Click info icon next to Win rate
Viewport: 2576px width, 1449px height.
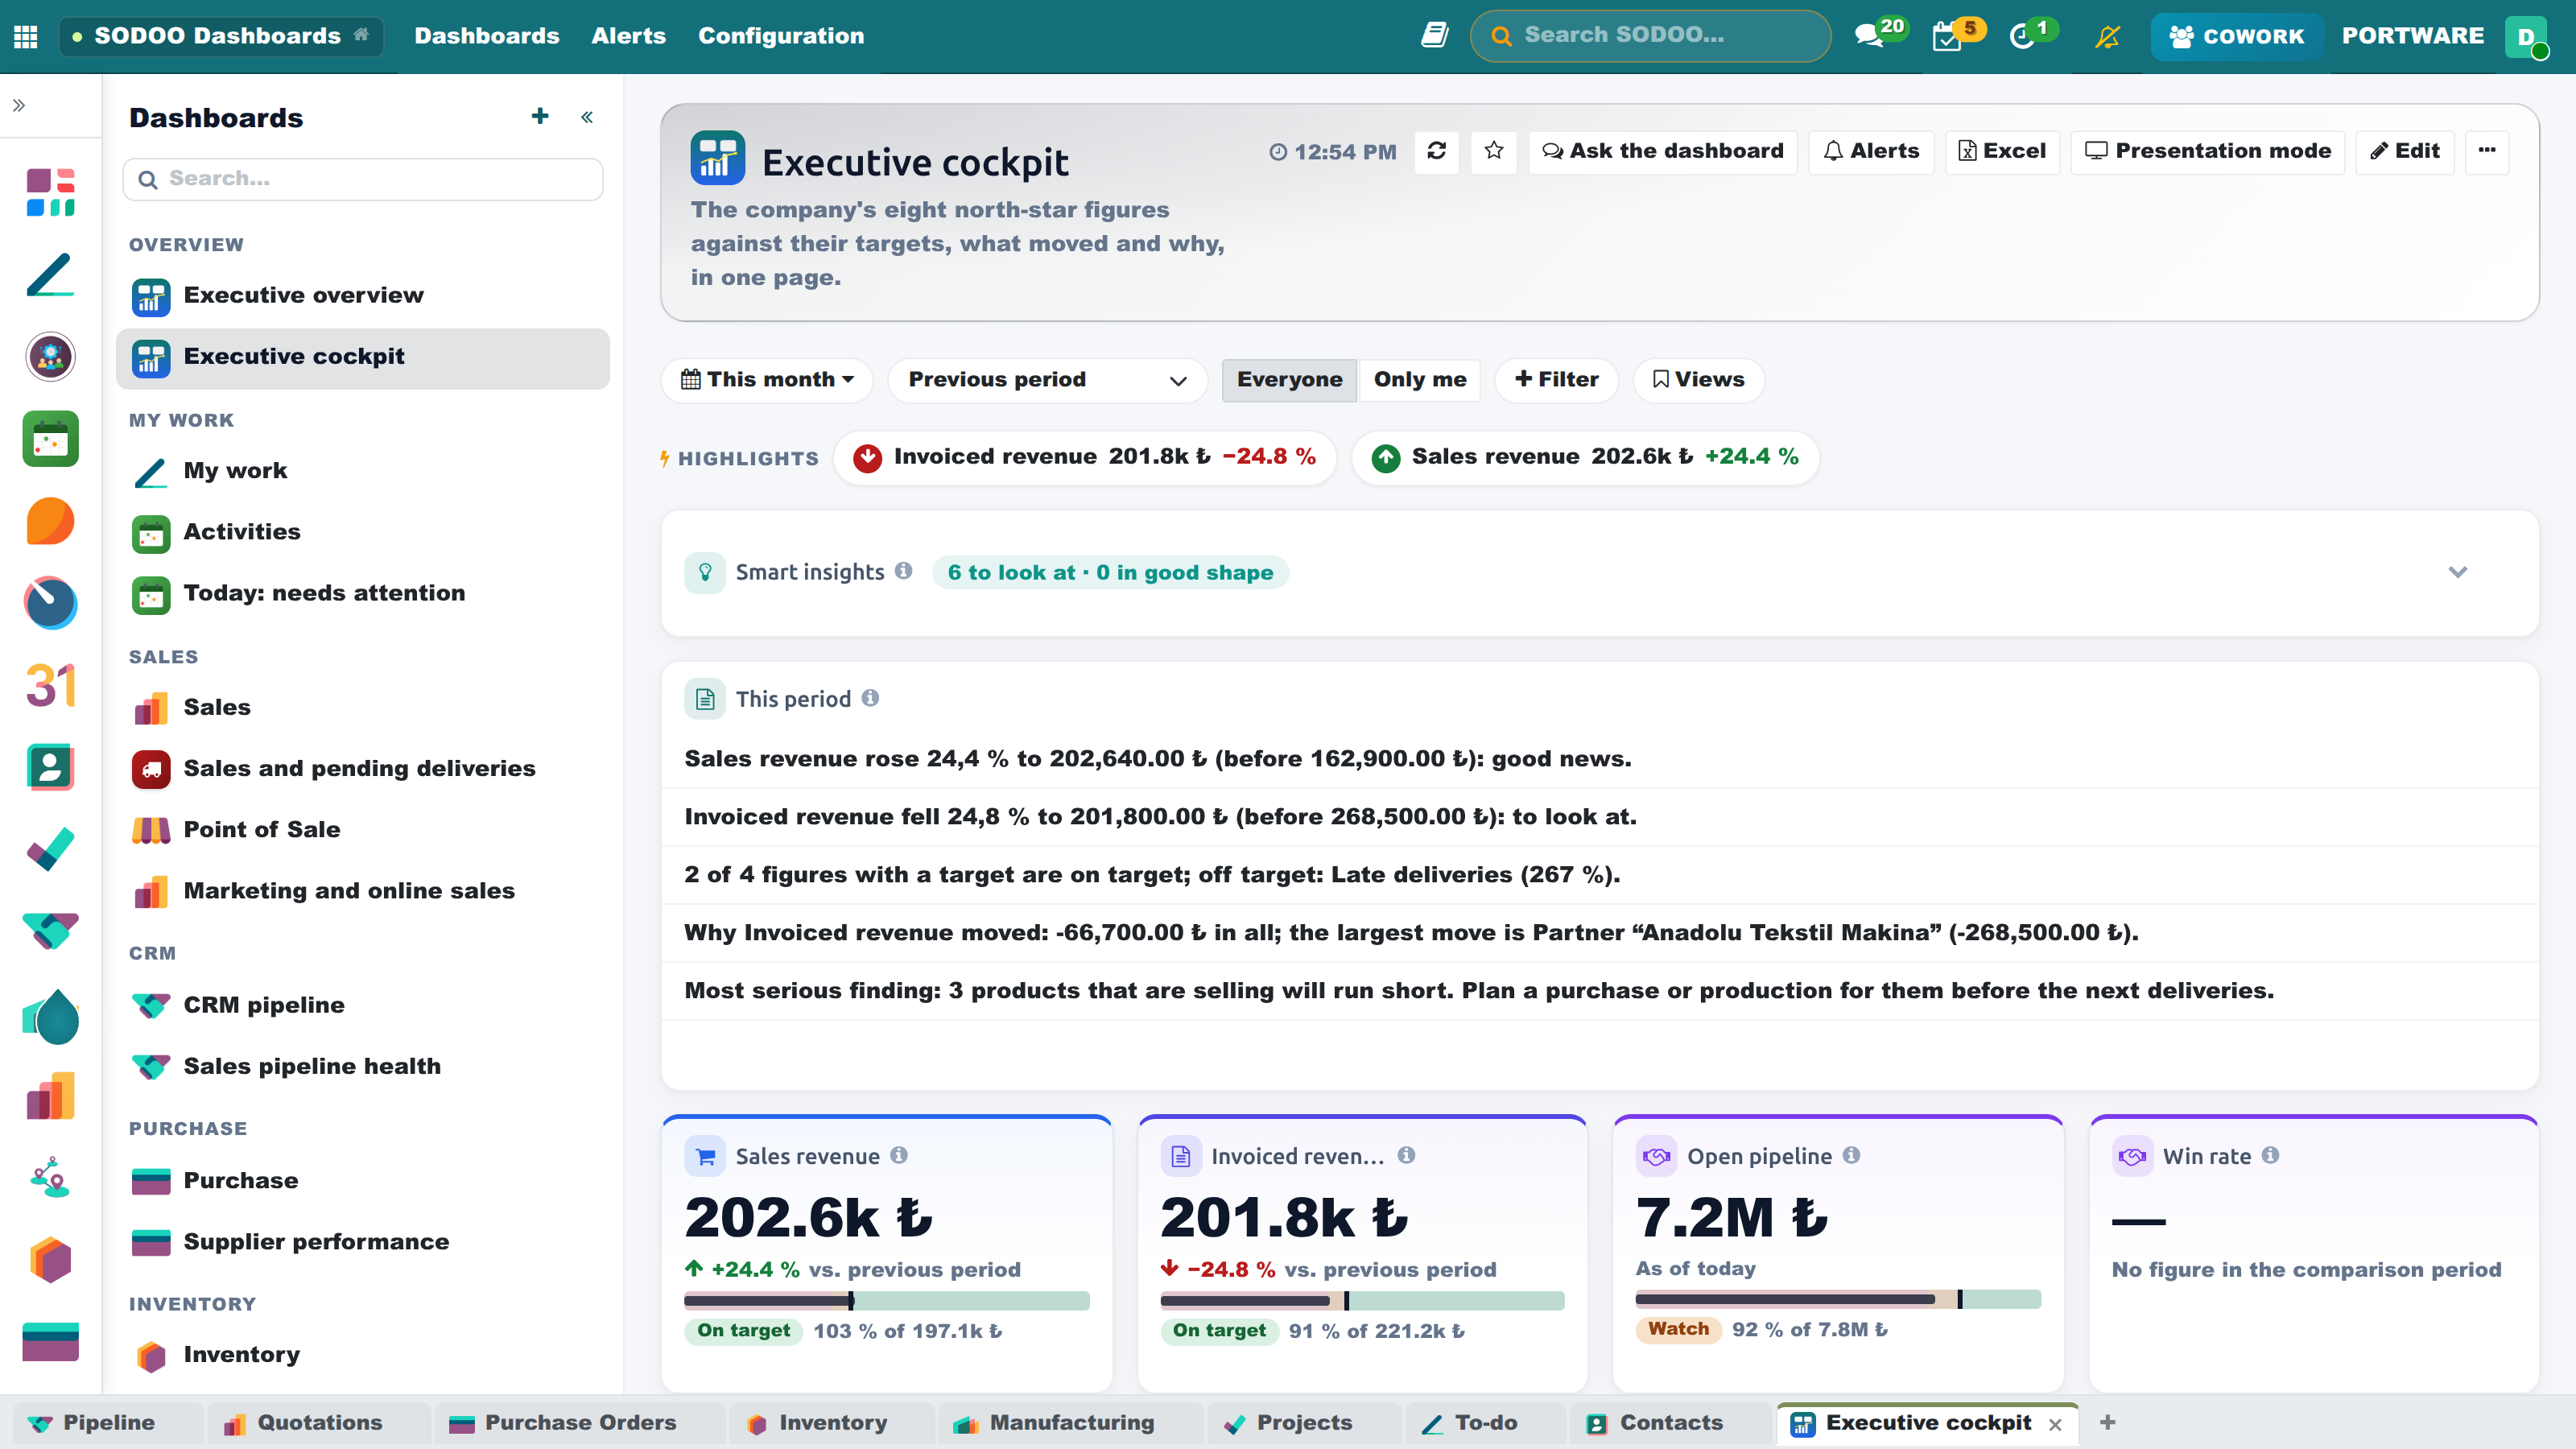pos(2271,1155)
